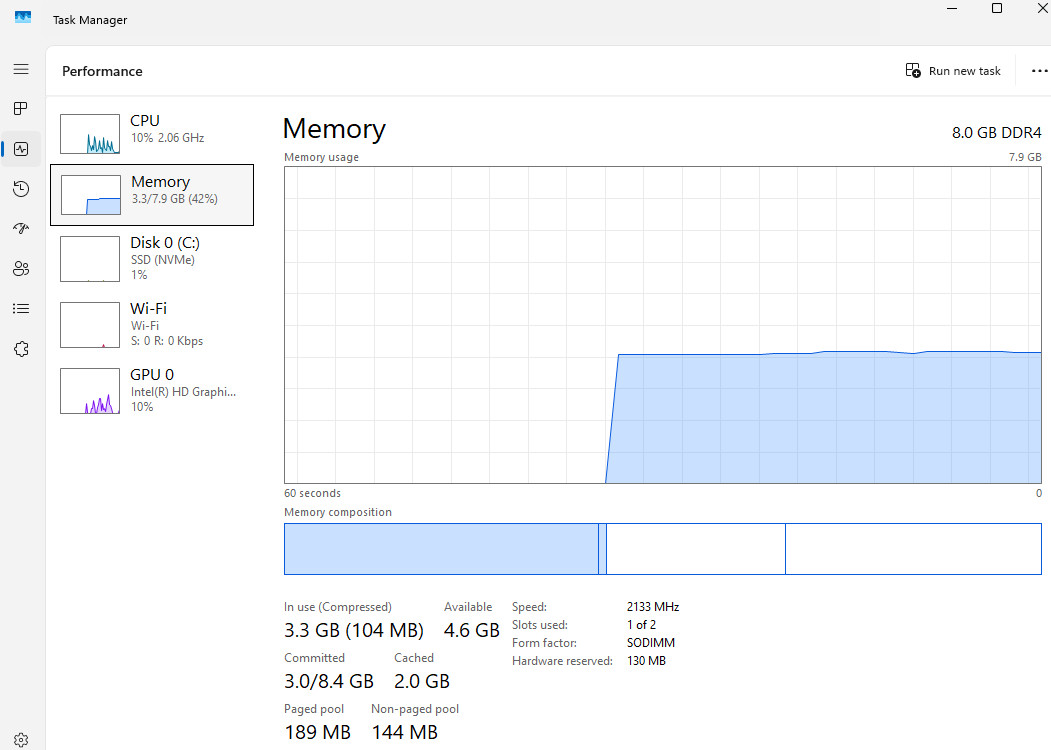
Task: Click the Memory usage graph
Action: coord(662,324)
